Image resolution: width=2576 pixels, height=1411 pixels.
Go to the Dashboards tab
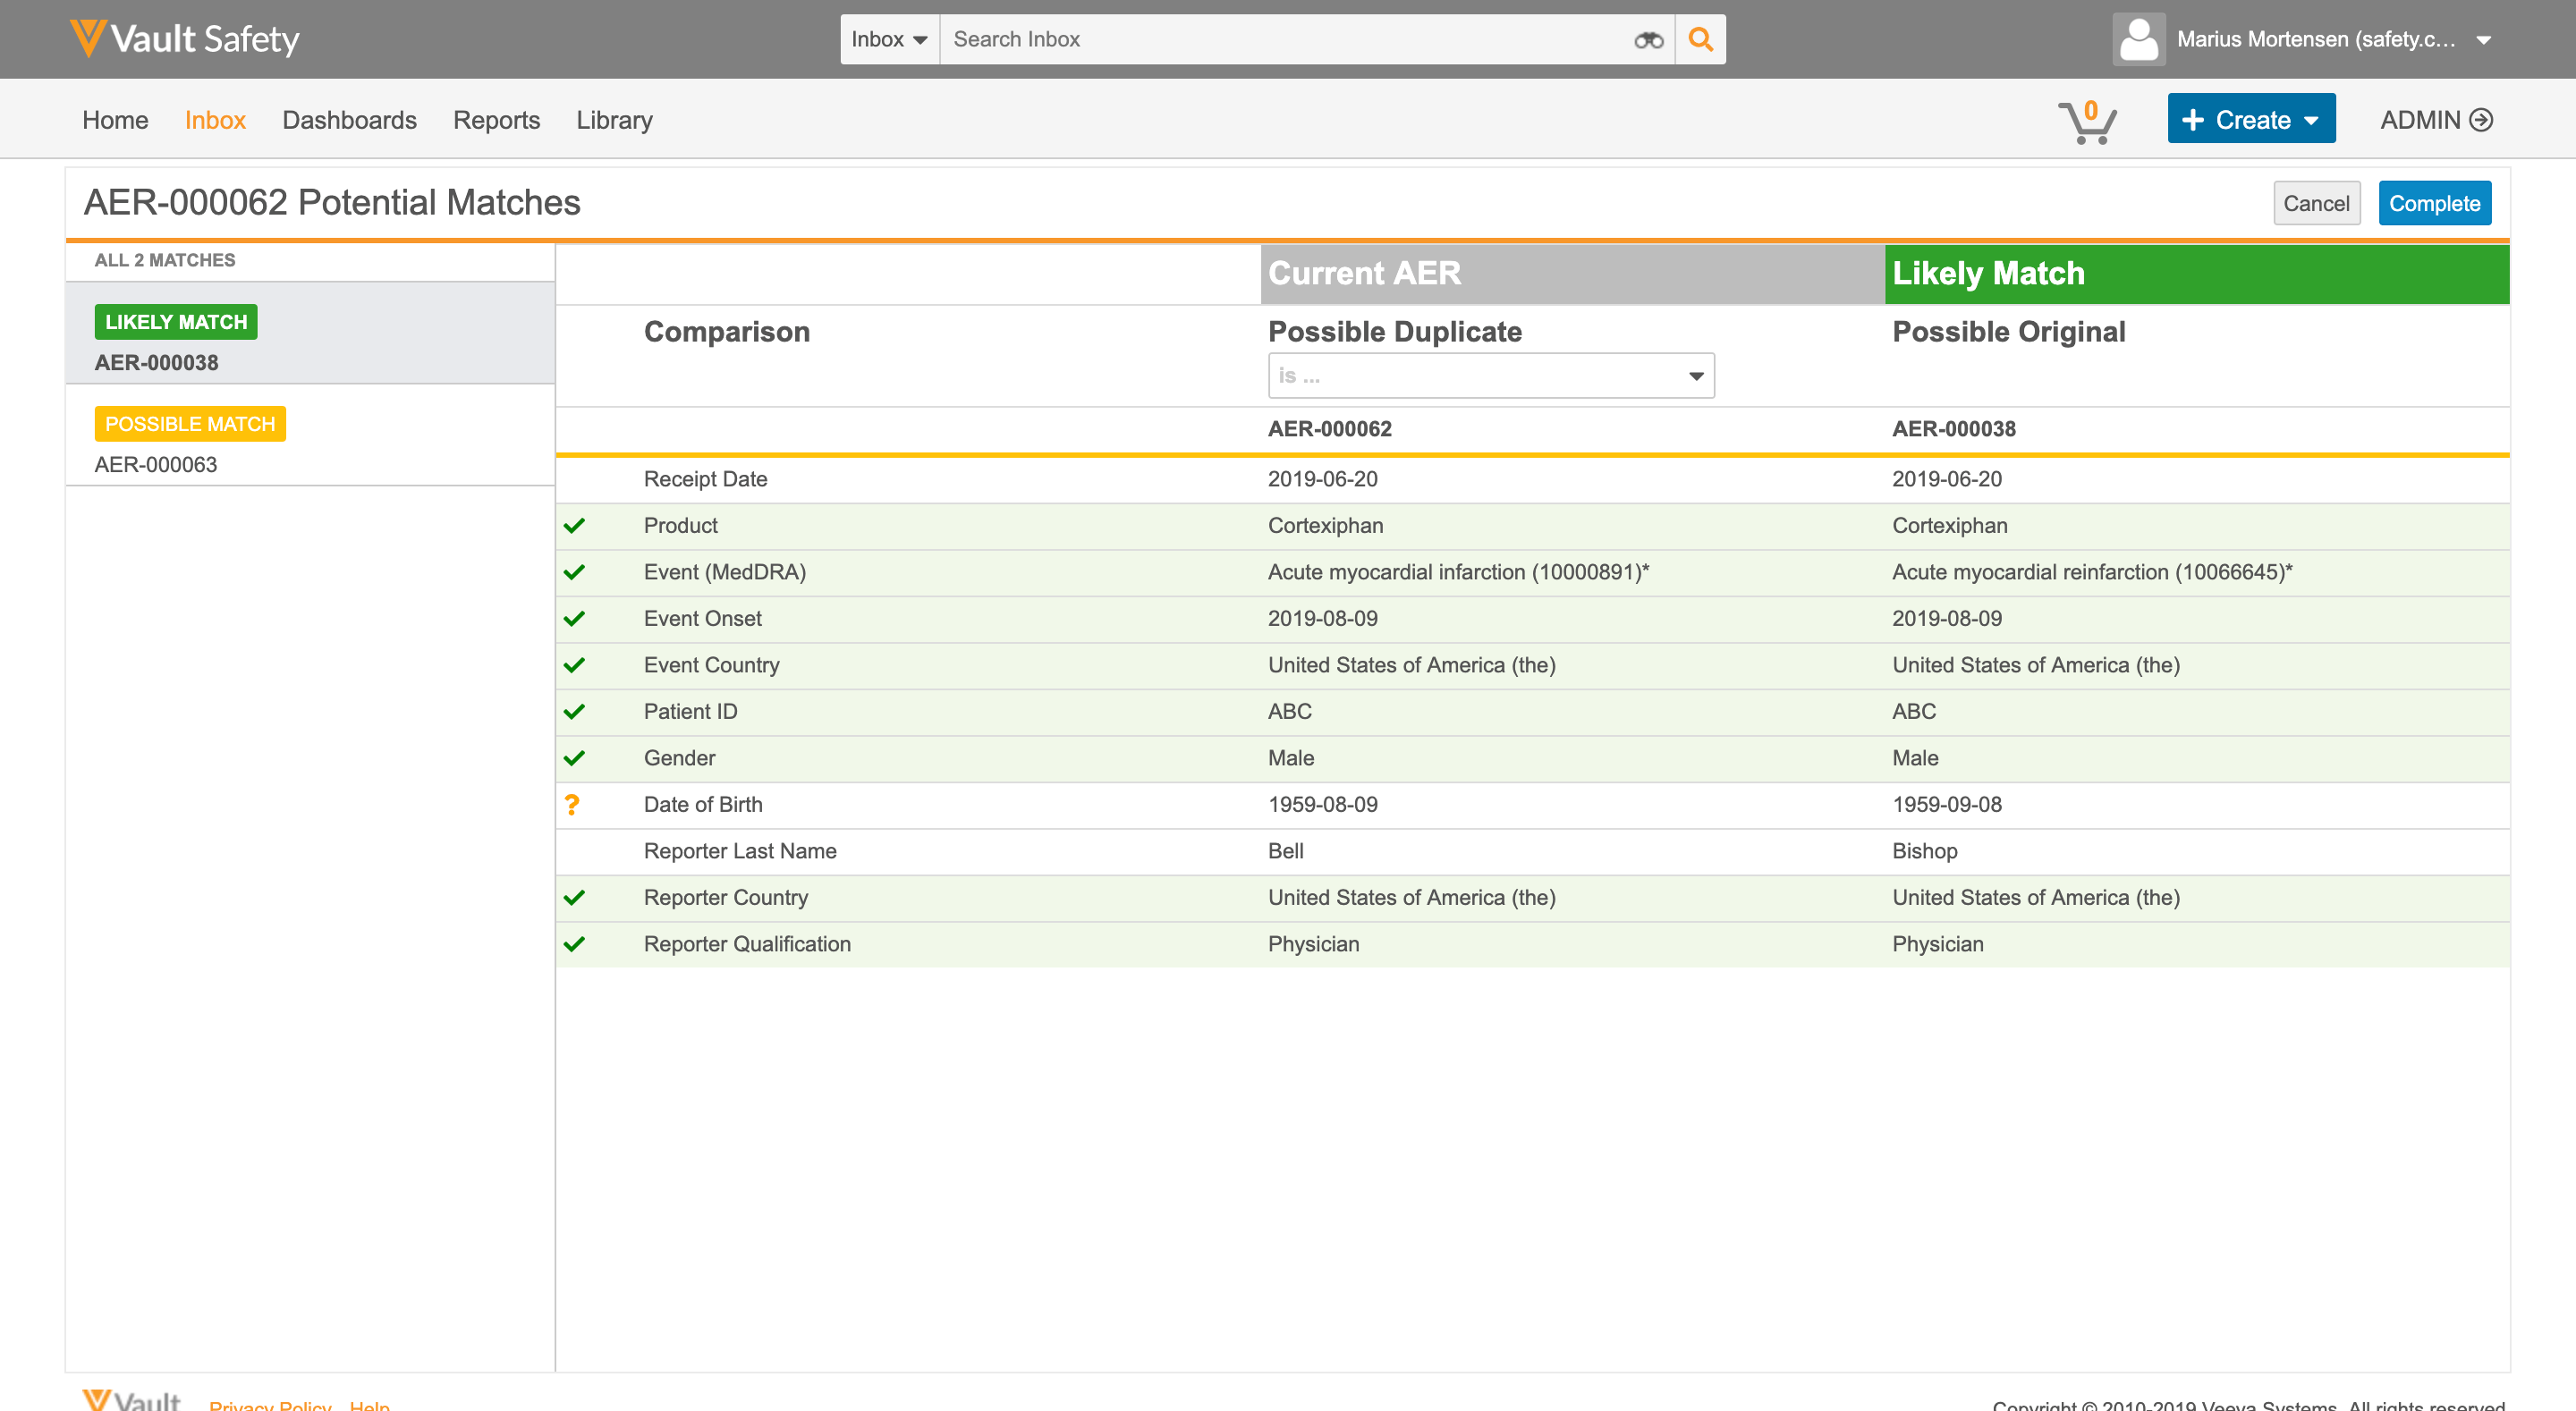(349, 120)
